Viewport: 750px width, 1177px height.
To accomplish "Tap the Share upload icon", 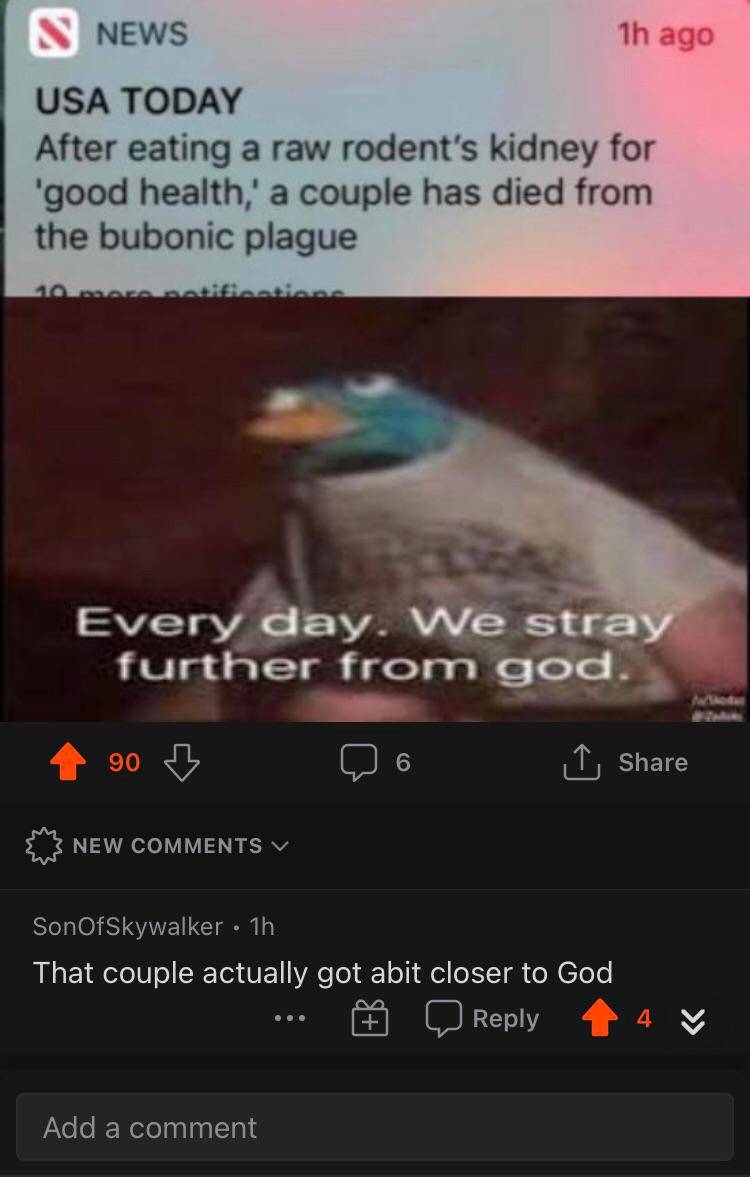I will pos(582,762).
